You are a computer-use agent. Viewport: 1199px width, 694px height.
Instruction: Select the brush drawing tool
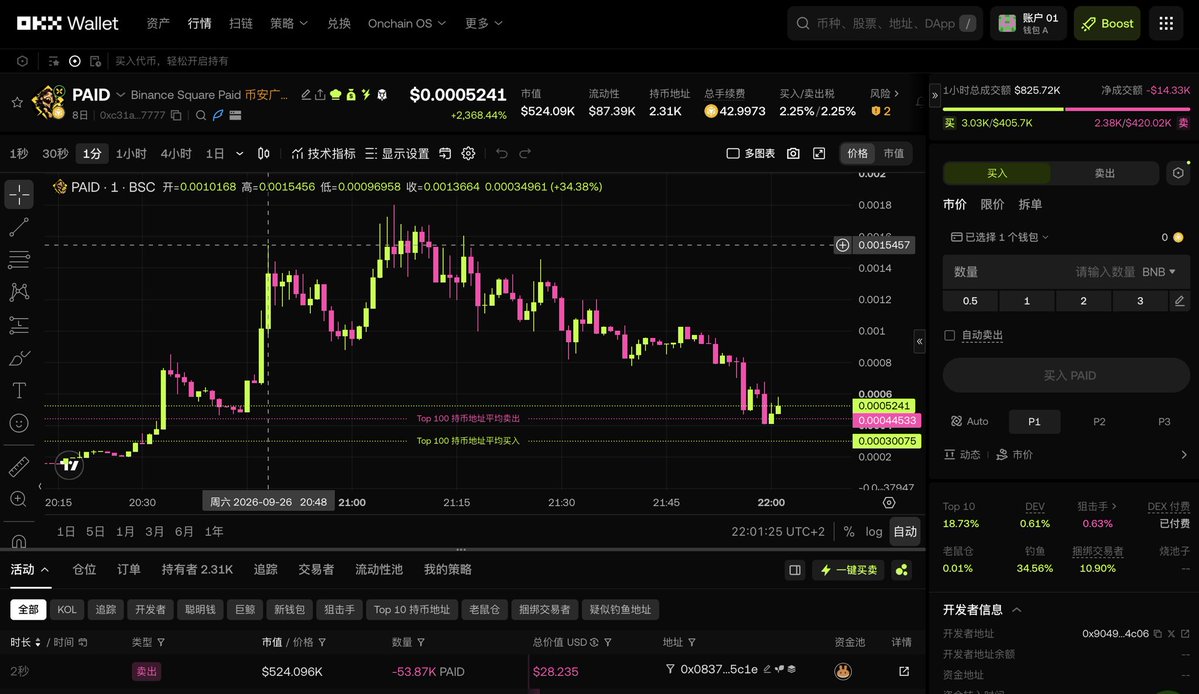pos(19,358)
